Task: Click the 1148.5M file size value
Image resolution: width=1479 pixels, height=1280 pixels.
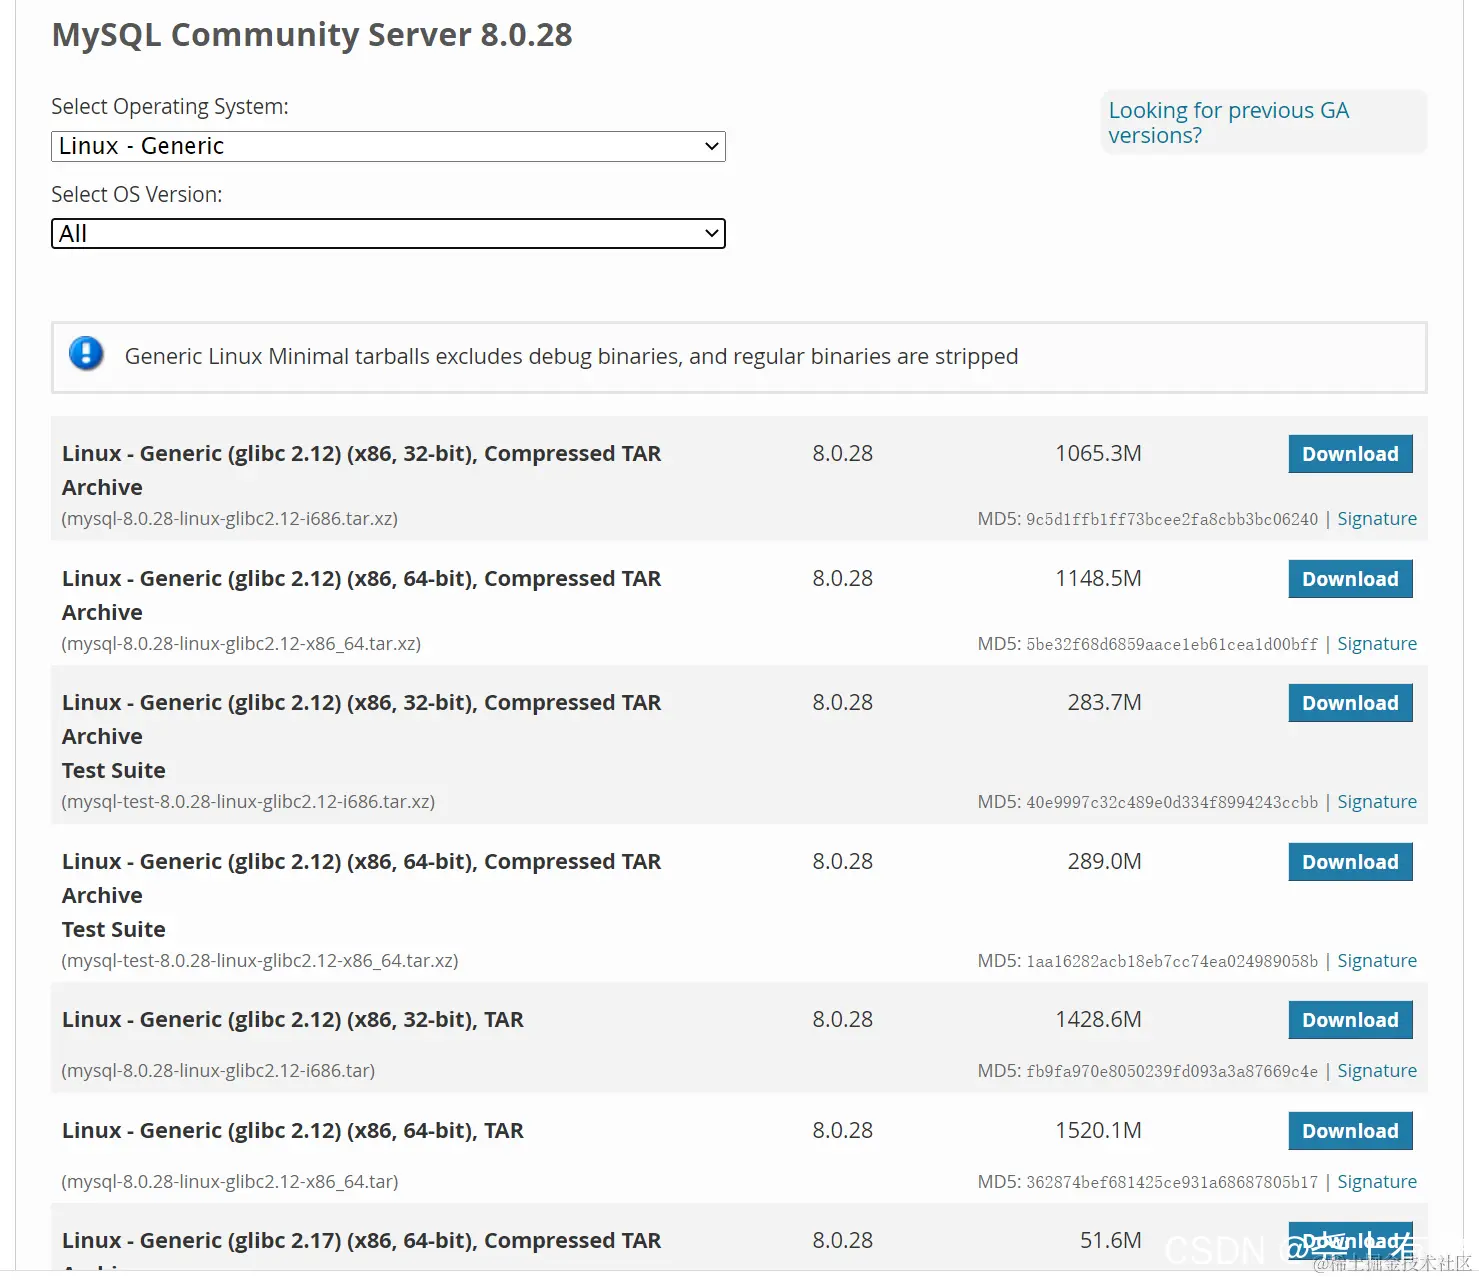Action: coord(1098,579)
